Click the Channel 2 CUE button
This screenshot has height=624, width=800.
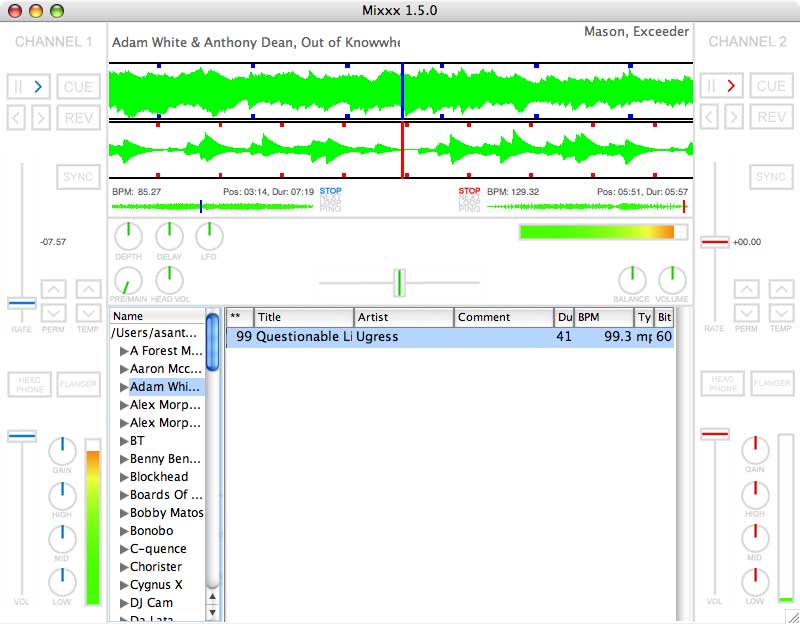[x=771, y=86]
